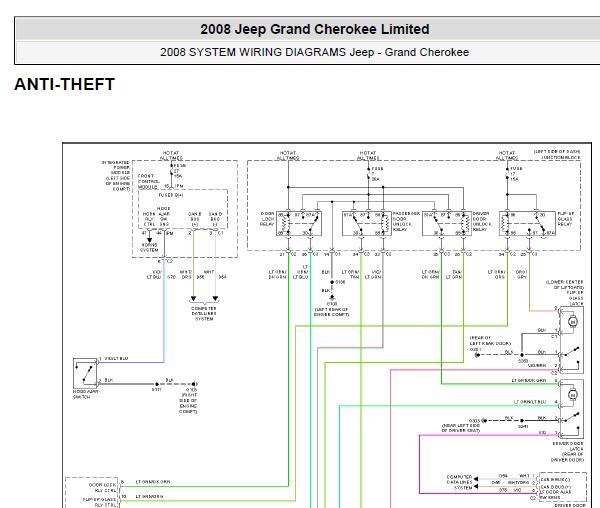The height and width of the screenshot is (508, 600).
Task: Click the 'FUSED B(+)' text in control module
Action: click(x=171, y=195)
